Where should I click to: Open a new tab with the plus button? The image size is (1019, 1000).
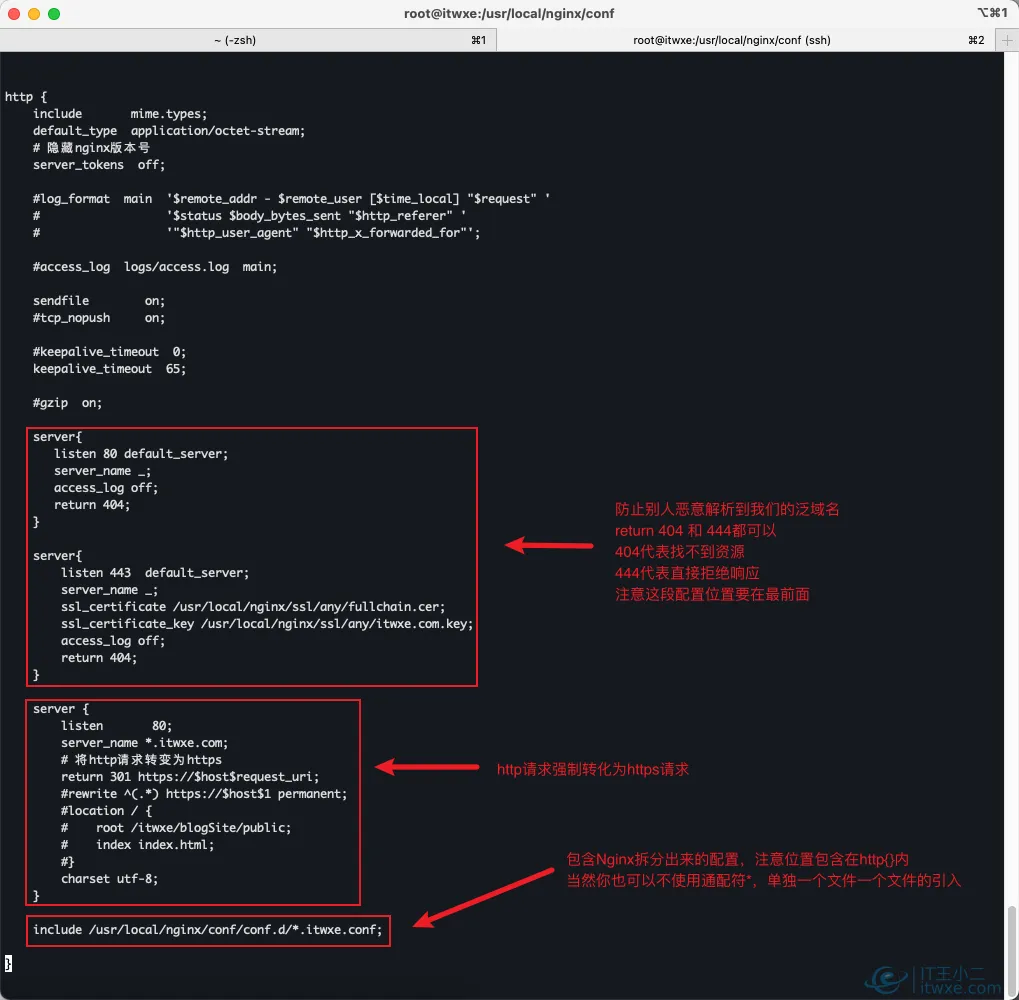tap(1005, 40)
